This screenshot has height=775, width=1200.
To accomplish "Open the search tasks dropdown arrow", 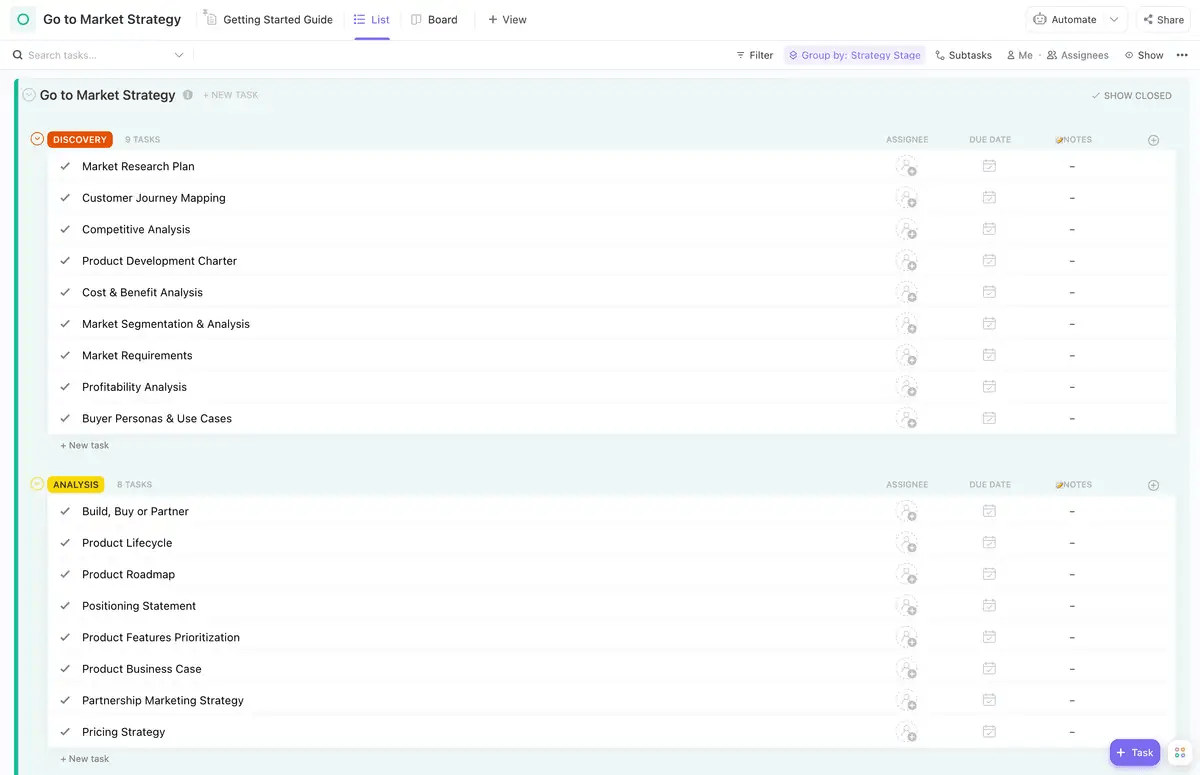I will point(179,55).
